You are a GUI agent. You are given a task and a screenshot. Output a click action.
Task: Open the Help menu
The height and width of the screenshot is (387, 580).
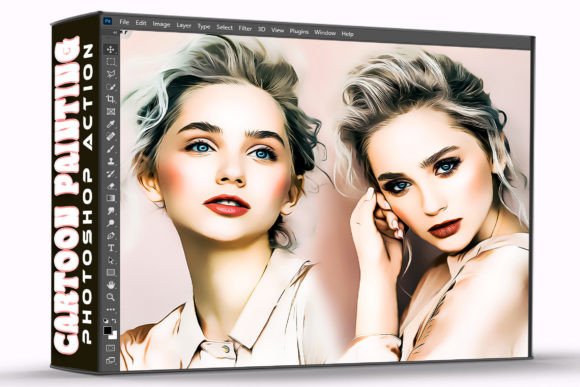pos(347,34)
